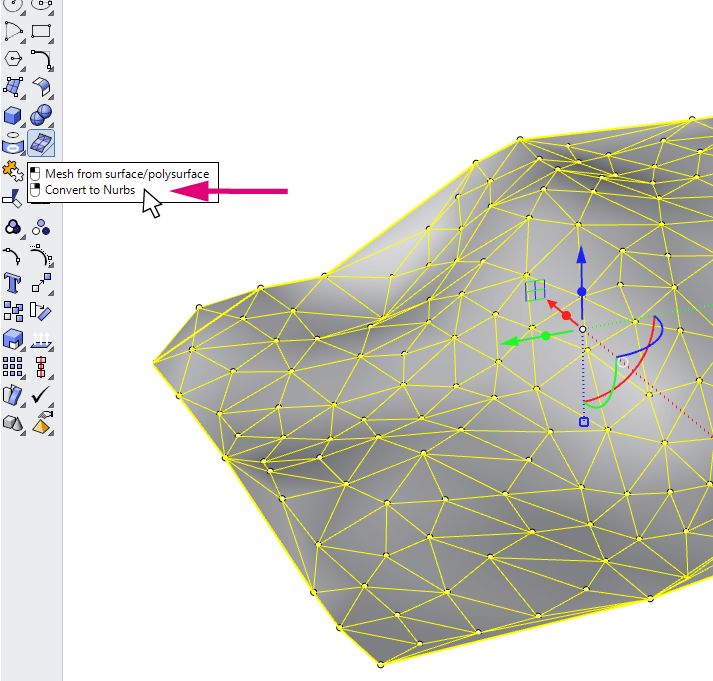Click the green dot on gumball Y axis

546,335
